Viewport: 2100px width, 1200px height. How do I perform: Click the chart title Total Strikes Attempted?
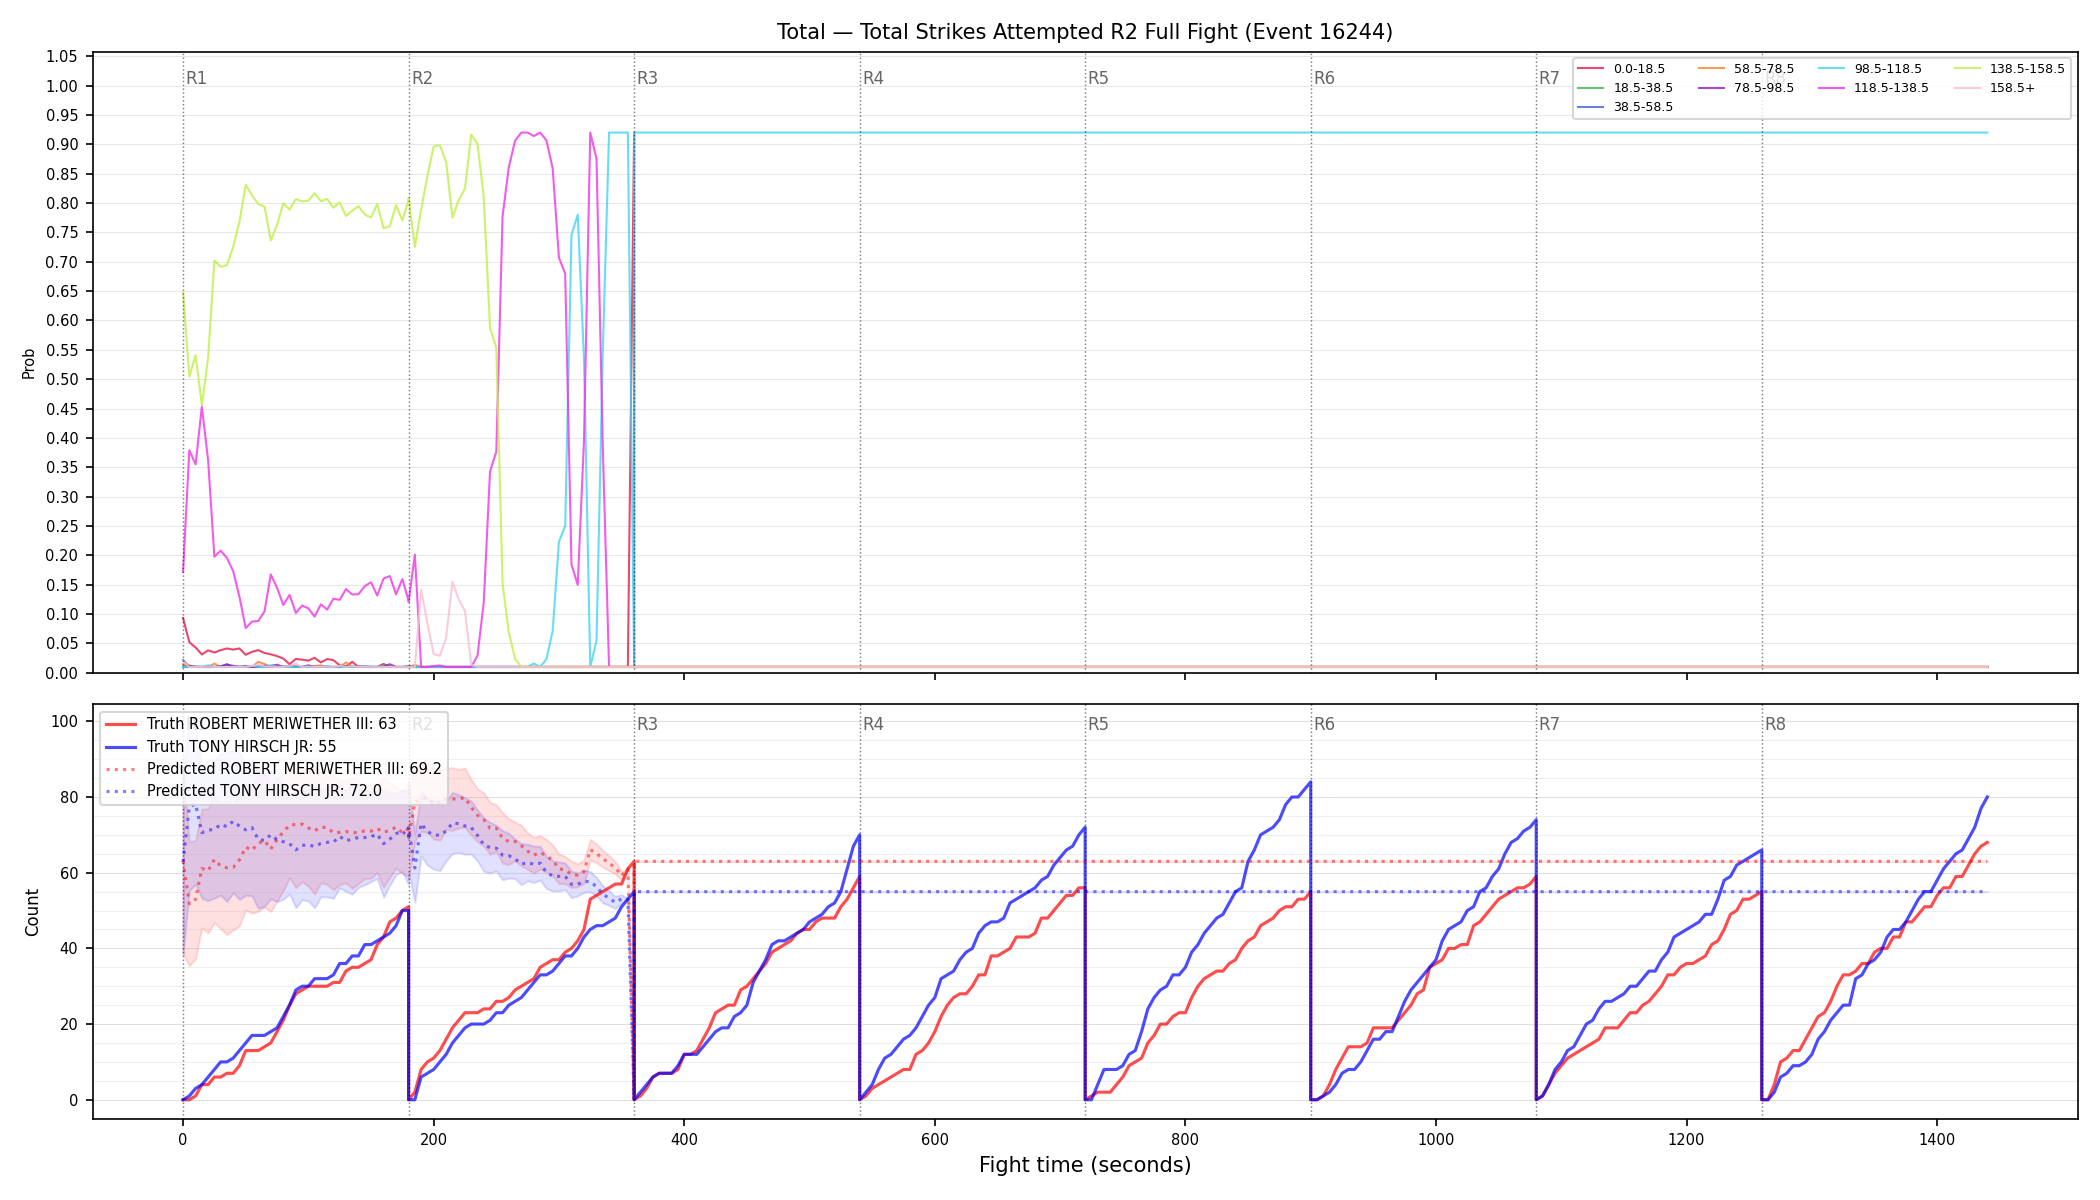(x=1085, y=32)
